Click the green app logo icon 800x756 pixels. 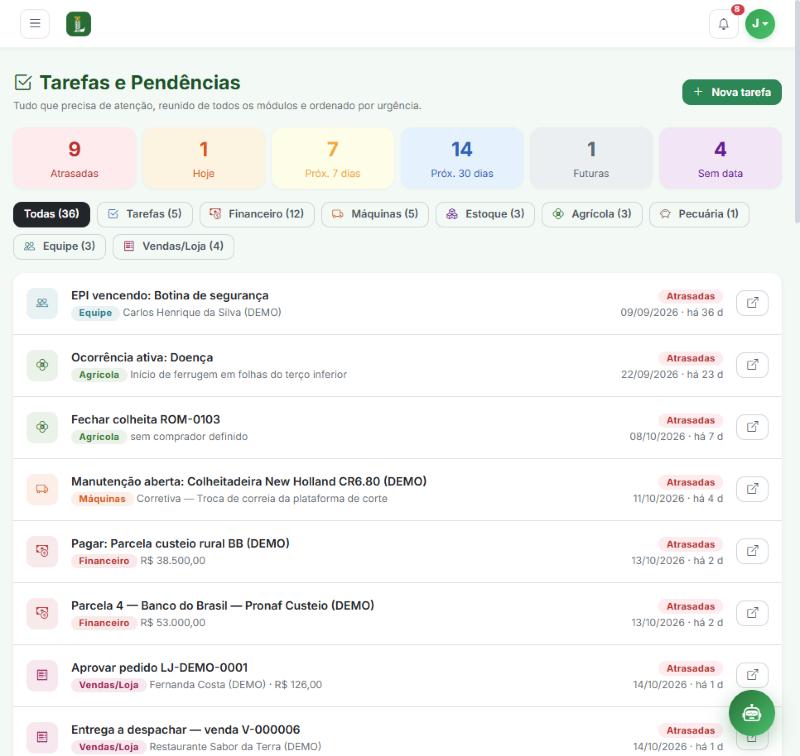click(x=79, y=24)
